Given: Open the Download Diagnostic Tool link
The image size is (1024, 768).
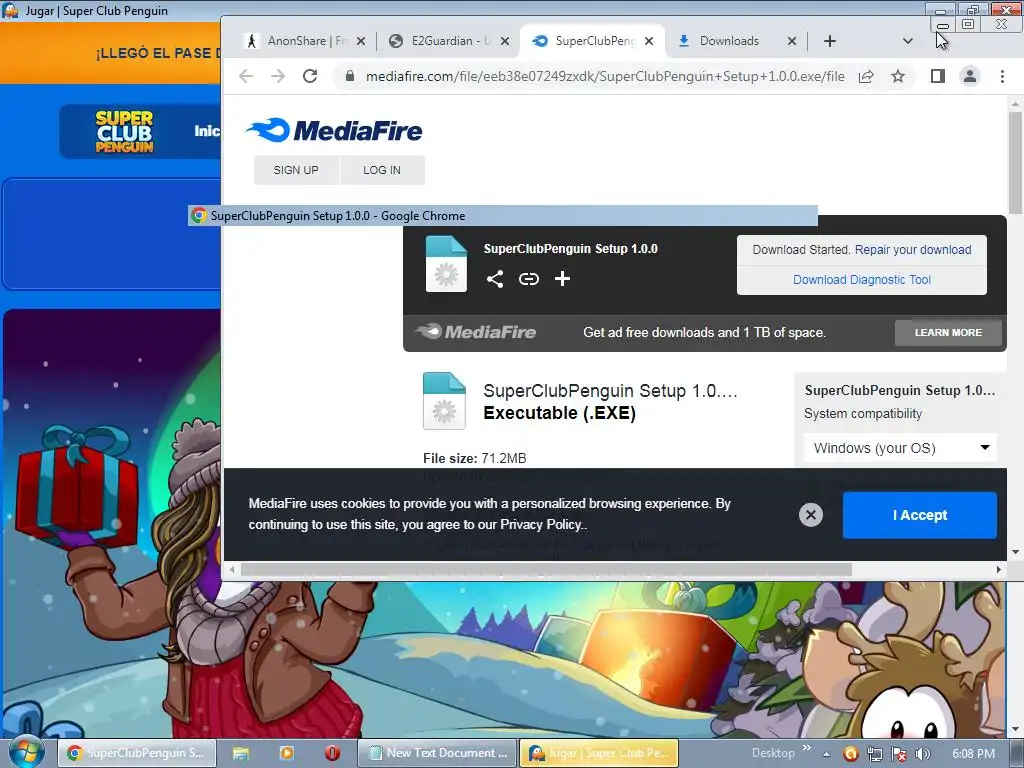Looking at the screenshot, I should click(x=861, y=280).
